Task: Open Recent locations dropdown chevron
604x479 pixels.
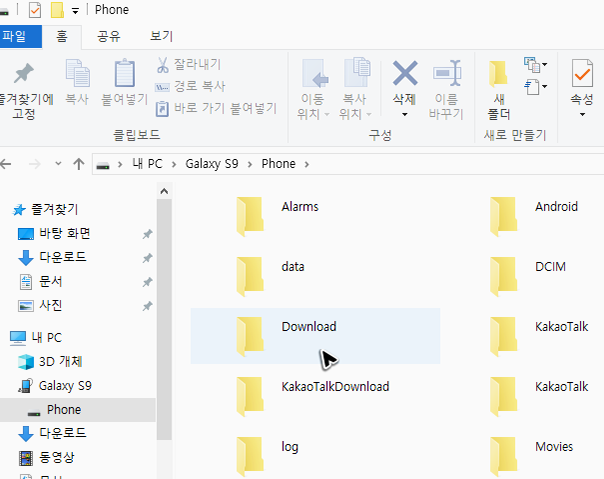Action: pyautogui.click(x=58, y=163)
